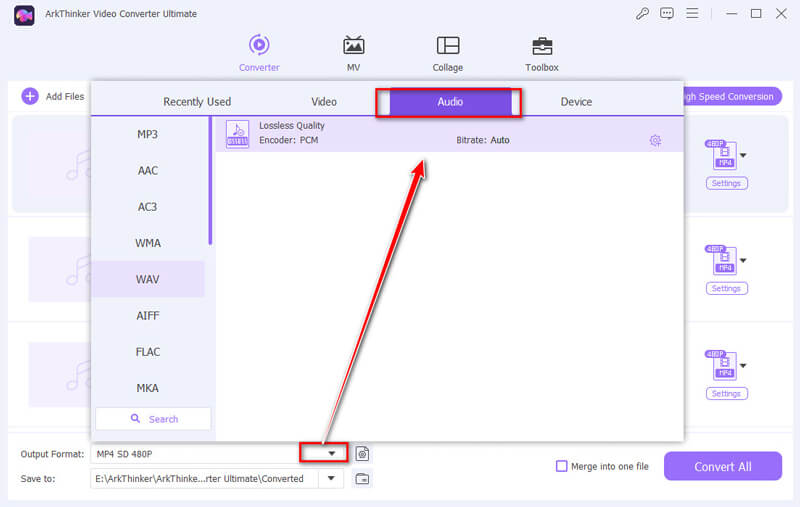Screen dimensions: 800x507
Task: Expand third file's format dropdown arrow
Action: (x=743, y=365)
